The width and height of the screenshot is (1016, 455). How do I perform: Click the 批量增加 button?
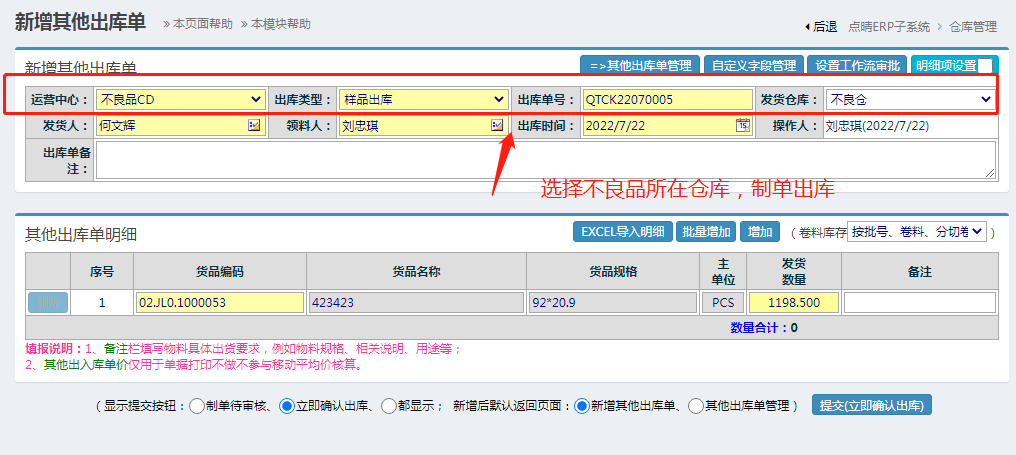pos(705,232)
